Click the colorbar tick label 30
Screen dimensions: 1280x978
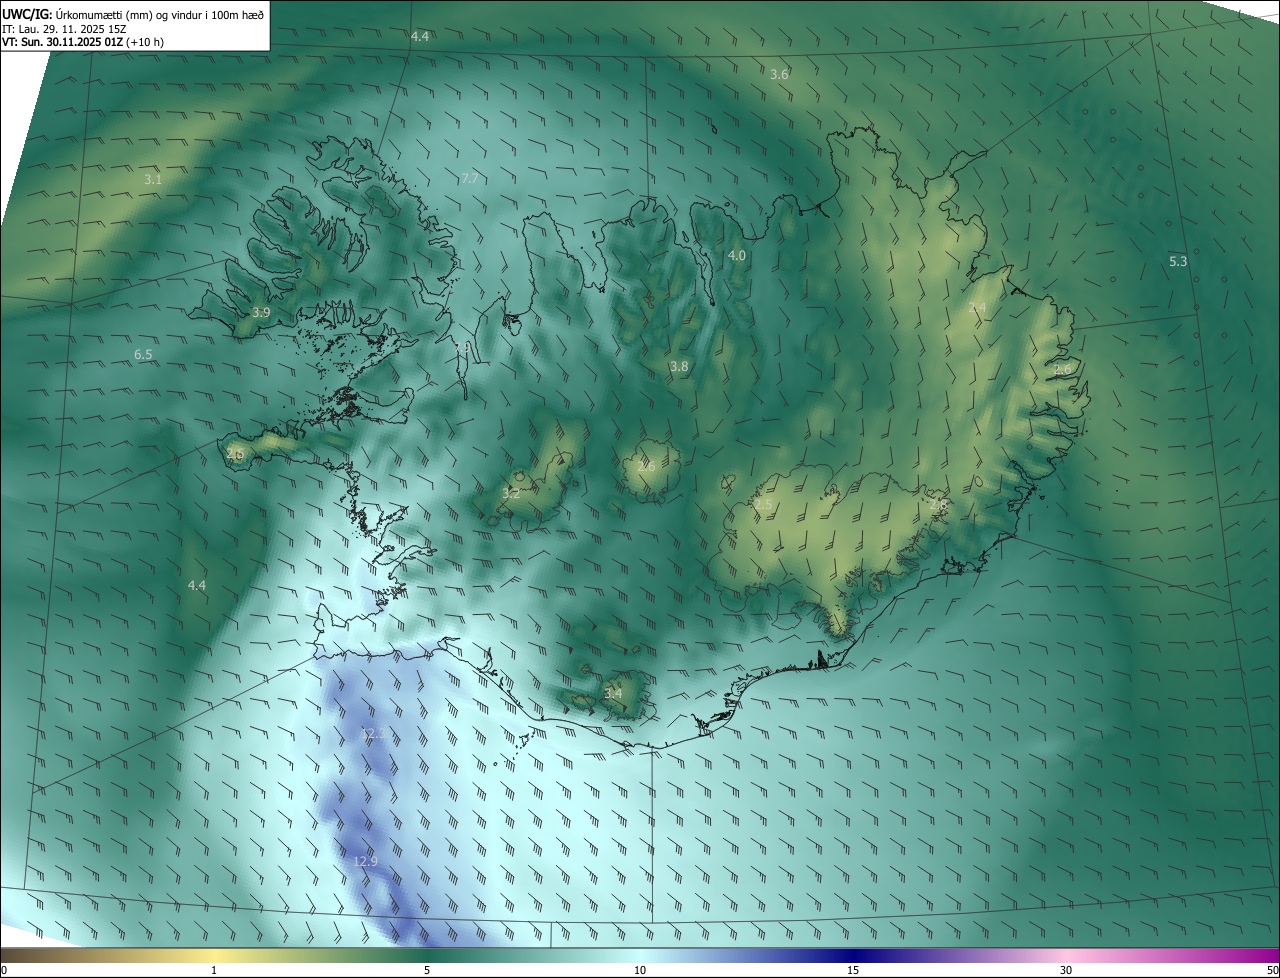tap(1066, 970)
